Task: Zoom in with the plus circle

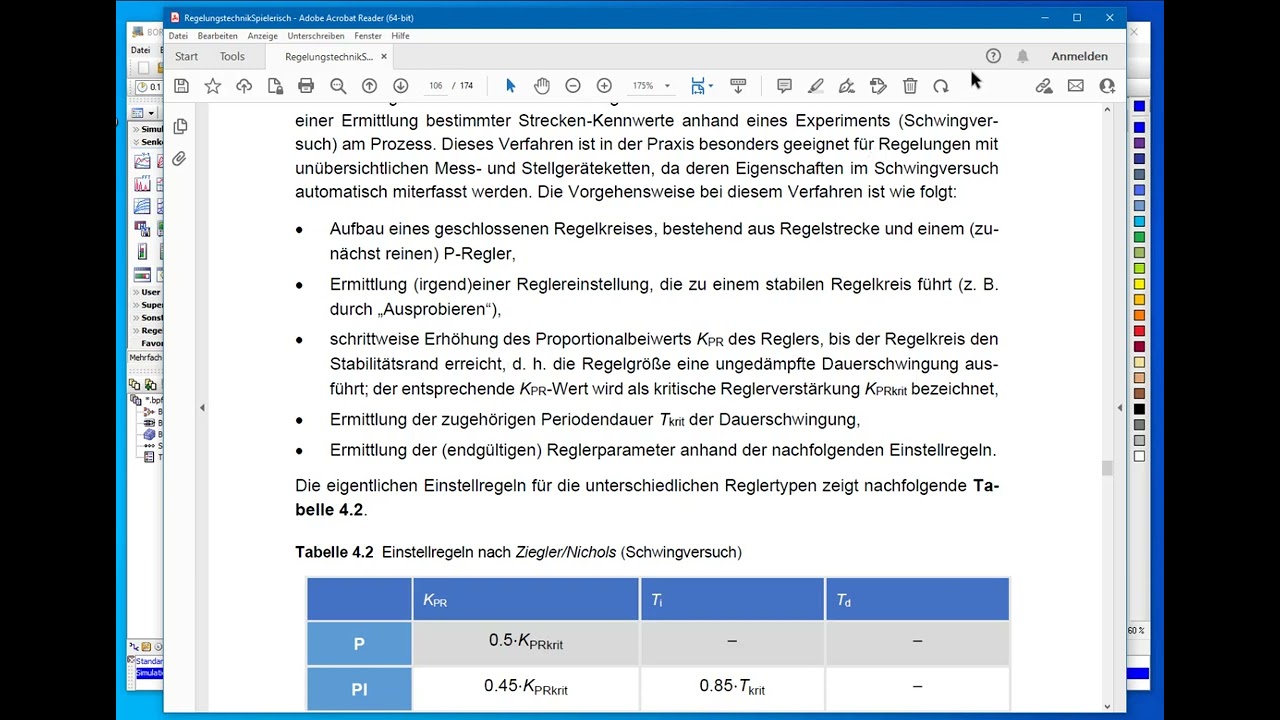Action: click(x=604, y=86)
